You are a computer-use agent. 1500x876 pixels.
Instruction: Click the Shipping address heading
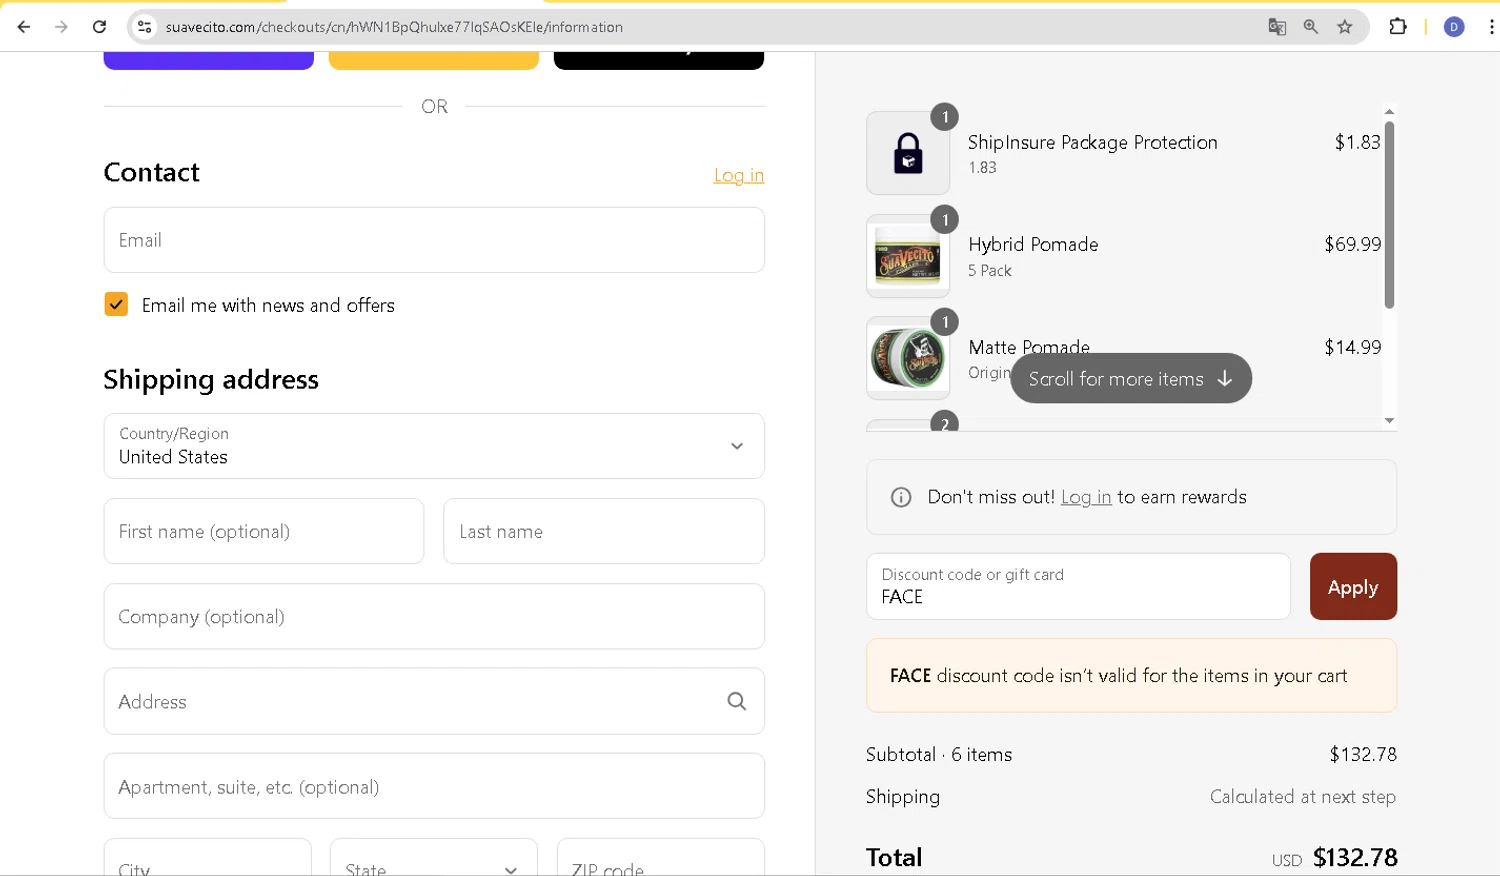pos(211,379)
